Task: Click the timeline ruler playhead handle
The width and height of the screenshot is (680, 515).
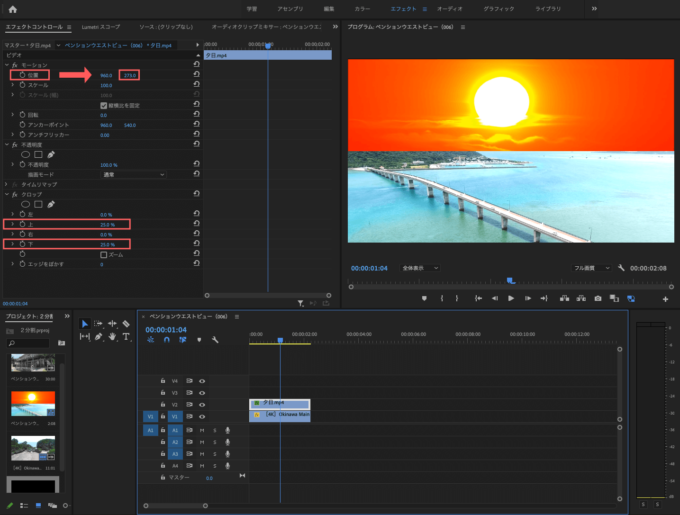Action: [280, 341]
